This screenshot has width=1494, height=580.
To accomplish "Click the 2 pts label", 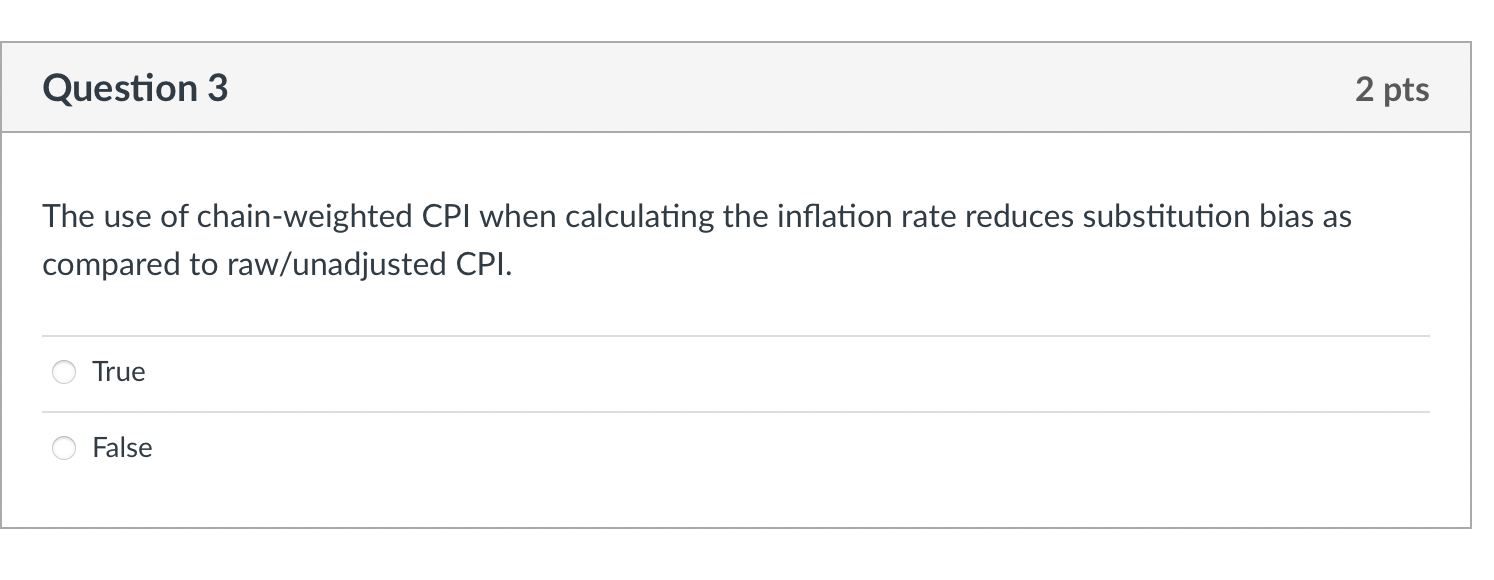I will (1394, 88).
